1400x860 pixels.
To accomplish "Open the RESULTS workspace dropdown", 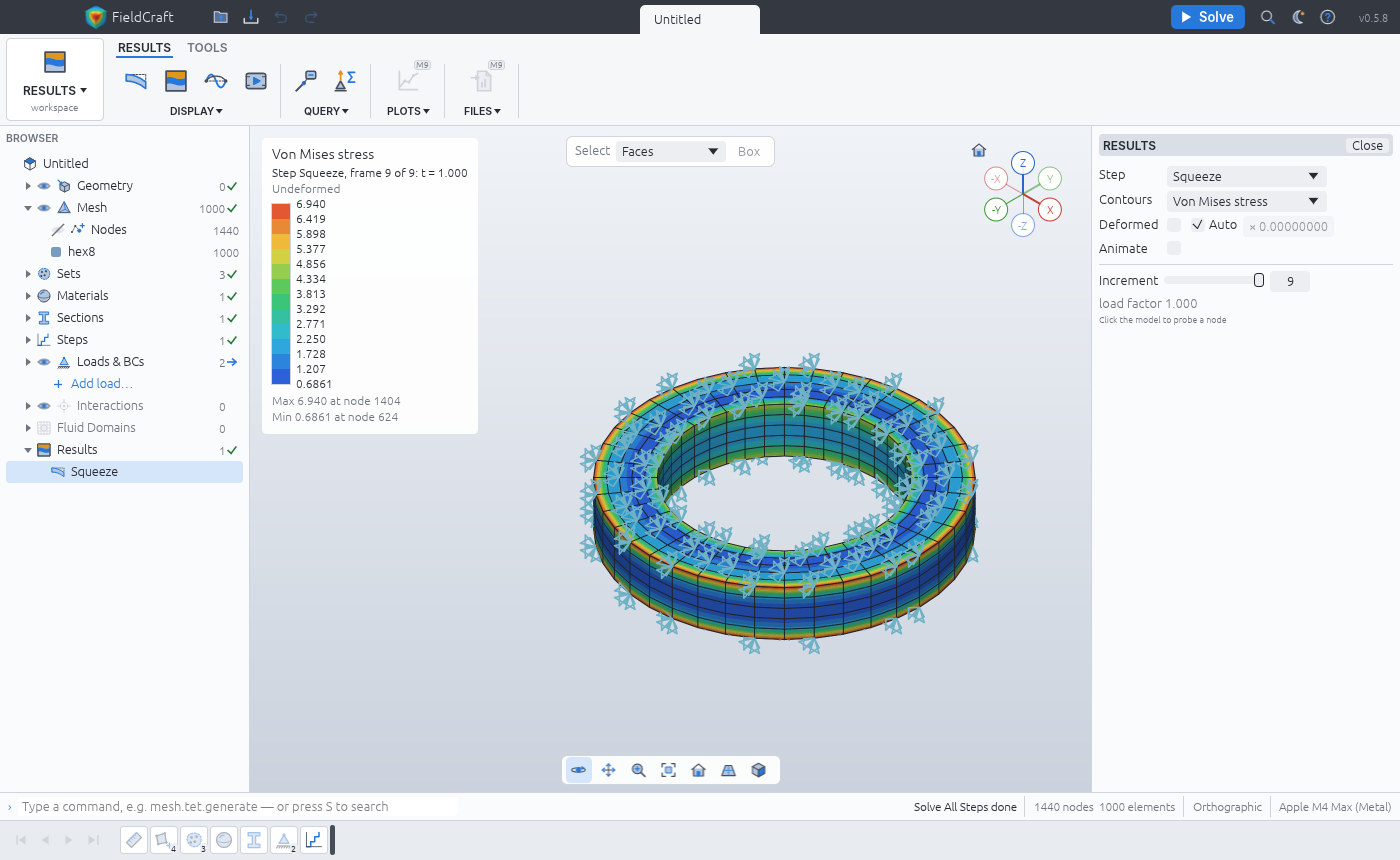I will tap(55, 80).
